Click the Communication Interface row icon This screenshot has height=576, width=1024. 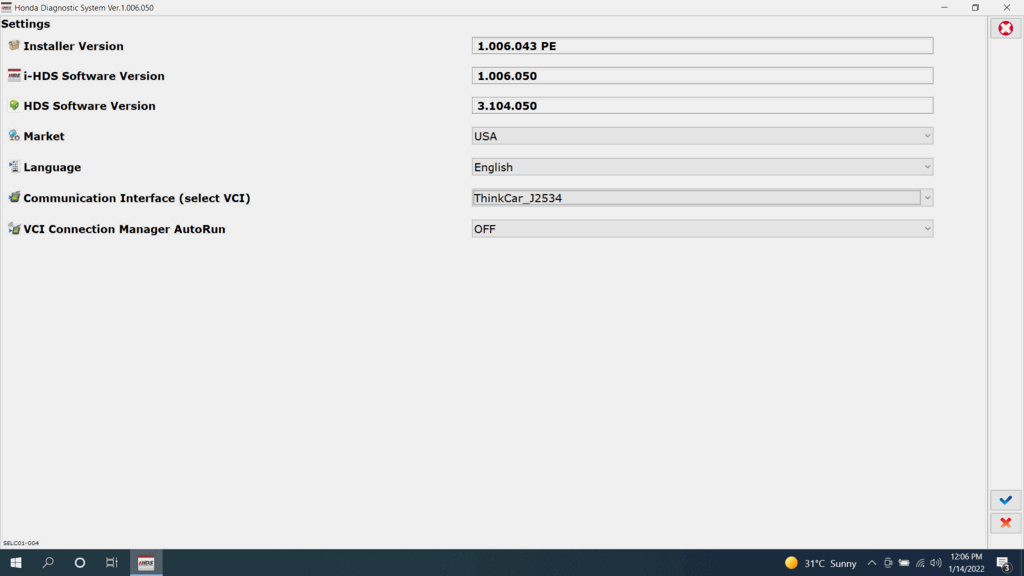point(14,198)
